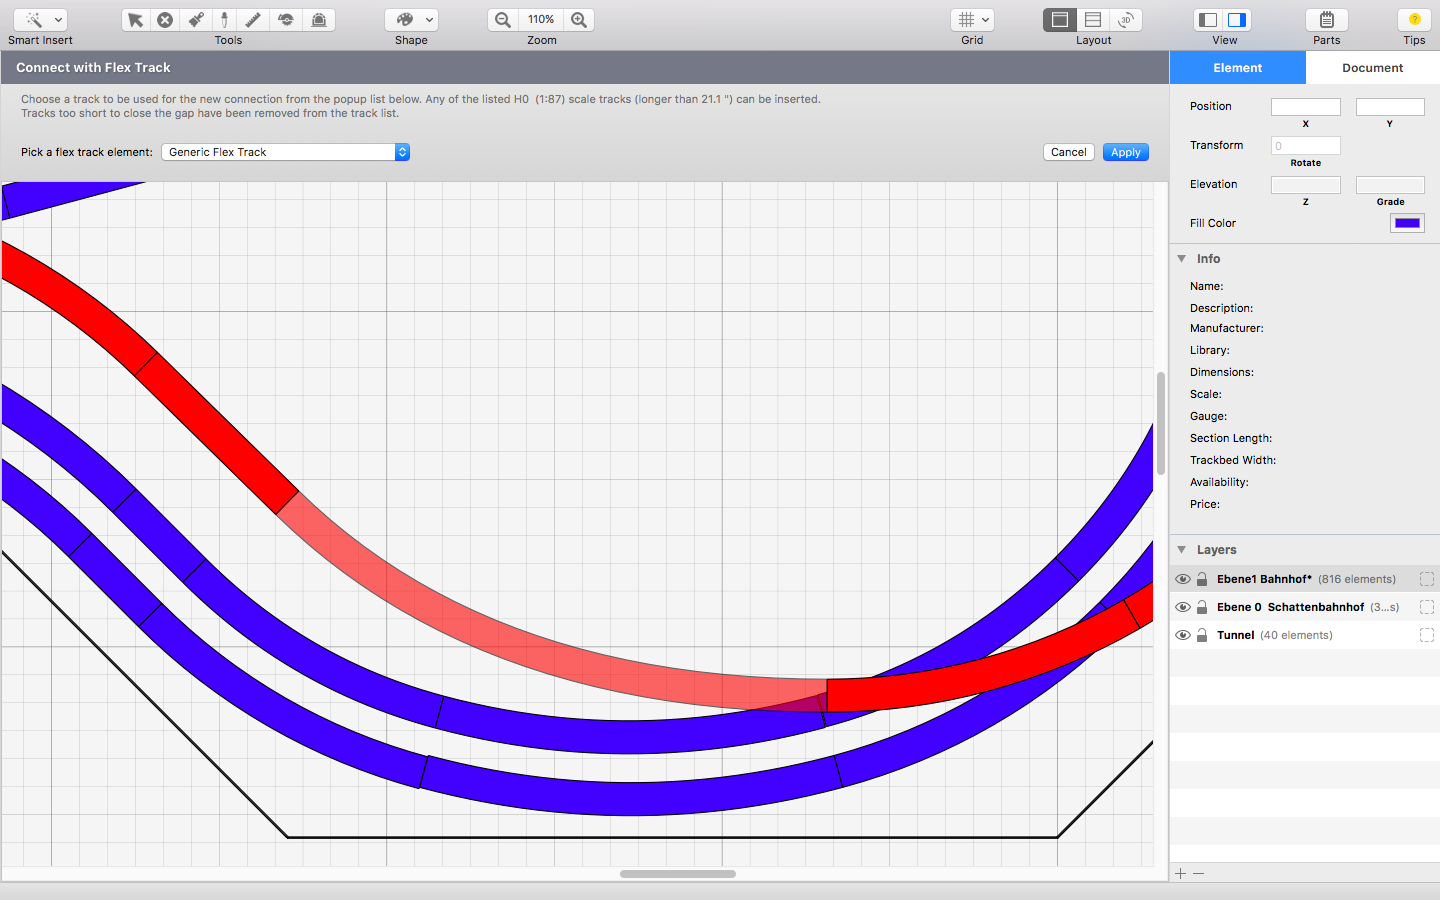The image size is (1440, 900).
Task: Switch to the Element tab
Action: [1238, 68]
